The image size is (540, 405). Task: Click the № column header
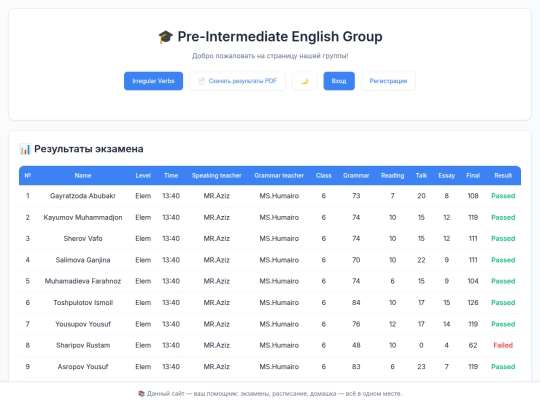tap(28, 176)
